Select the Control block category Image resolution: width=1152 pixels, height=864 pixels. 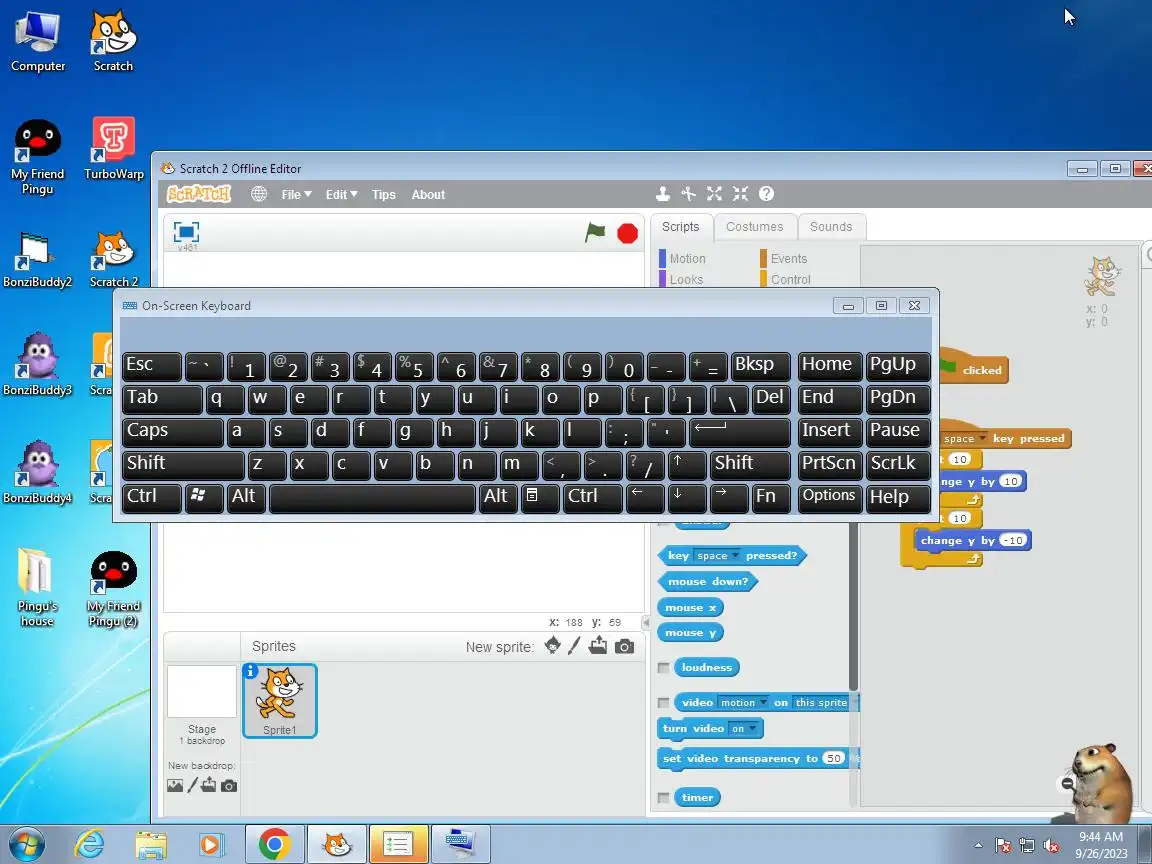791,280
